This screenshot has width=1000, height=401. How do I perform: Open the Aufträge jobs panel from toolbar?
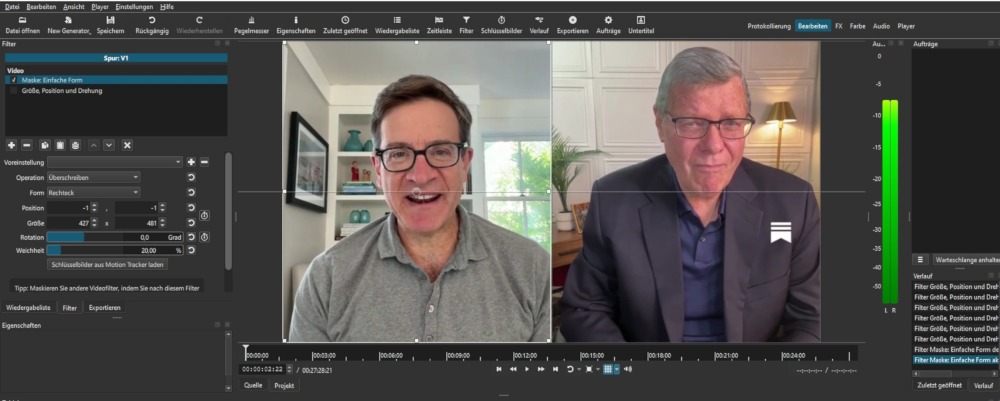click(608, 25)
